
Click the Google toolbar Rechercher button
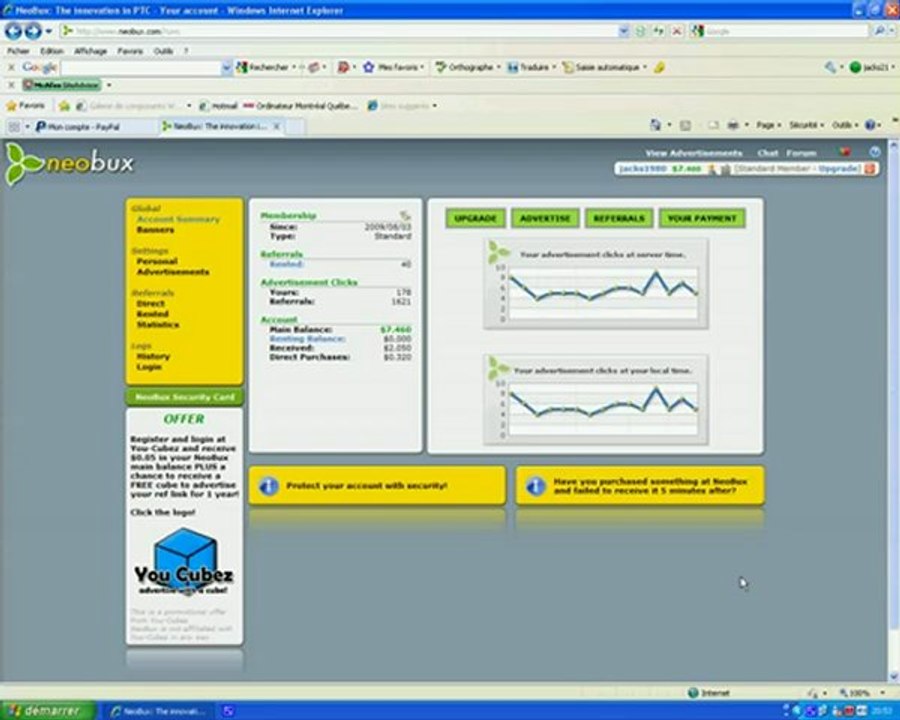tap(262, 68)
